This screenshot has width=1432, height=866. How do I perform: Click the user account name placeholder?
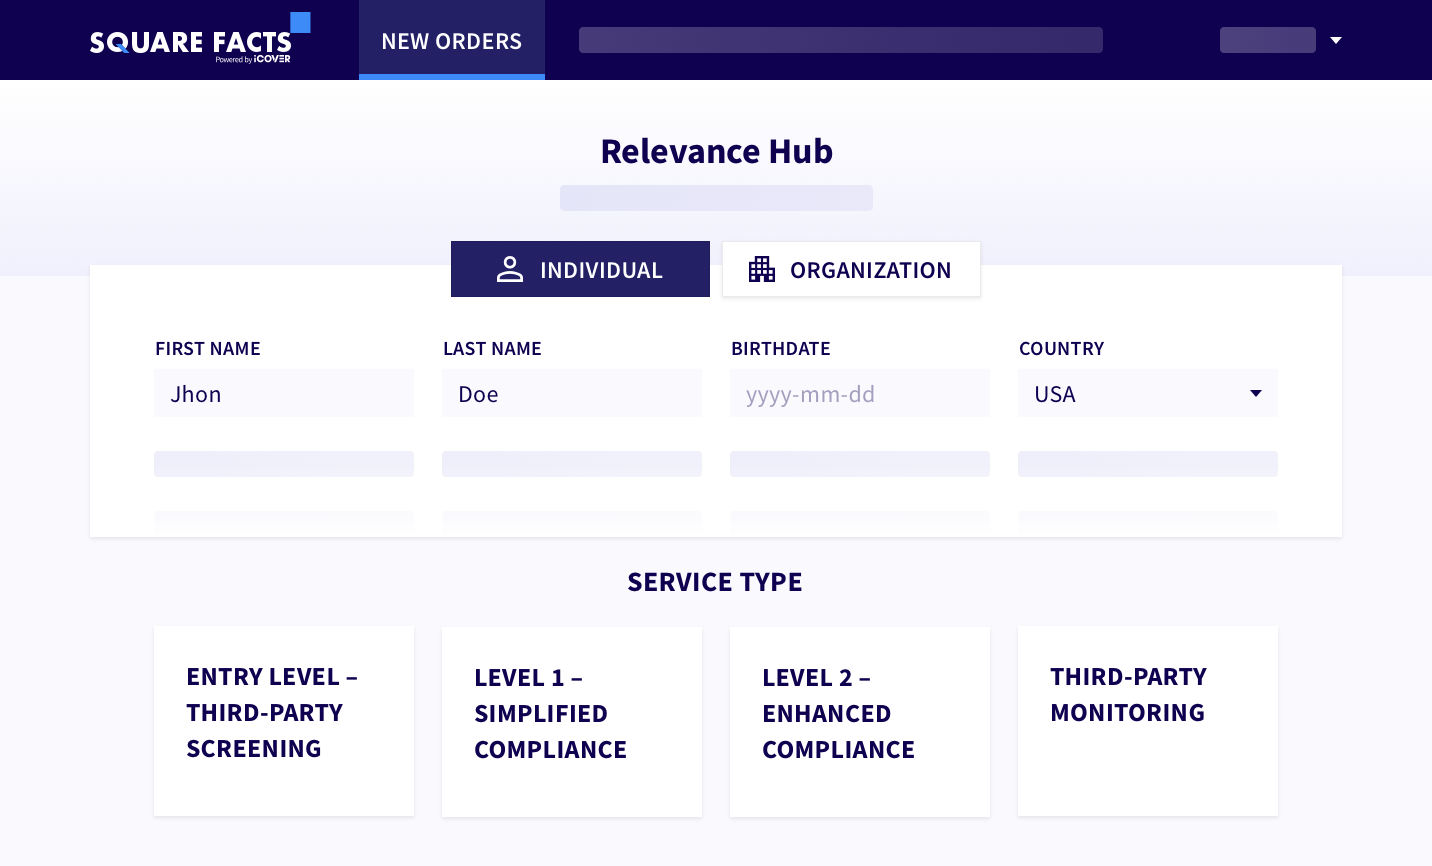coord(1267,40)
